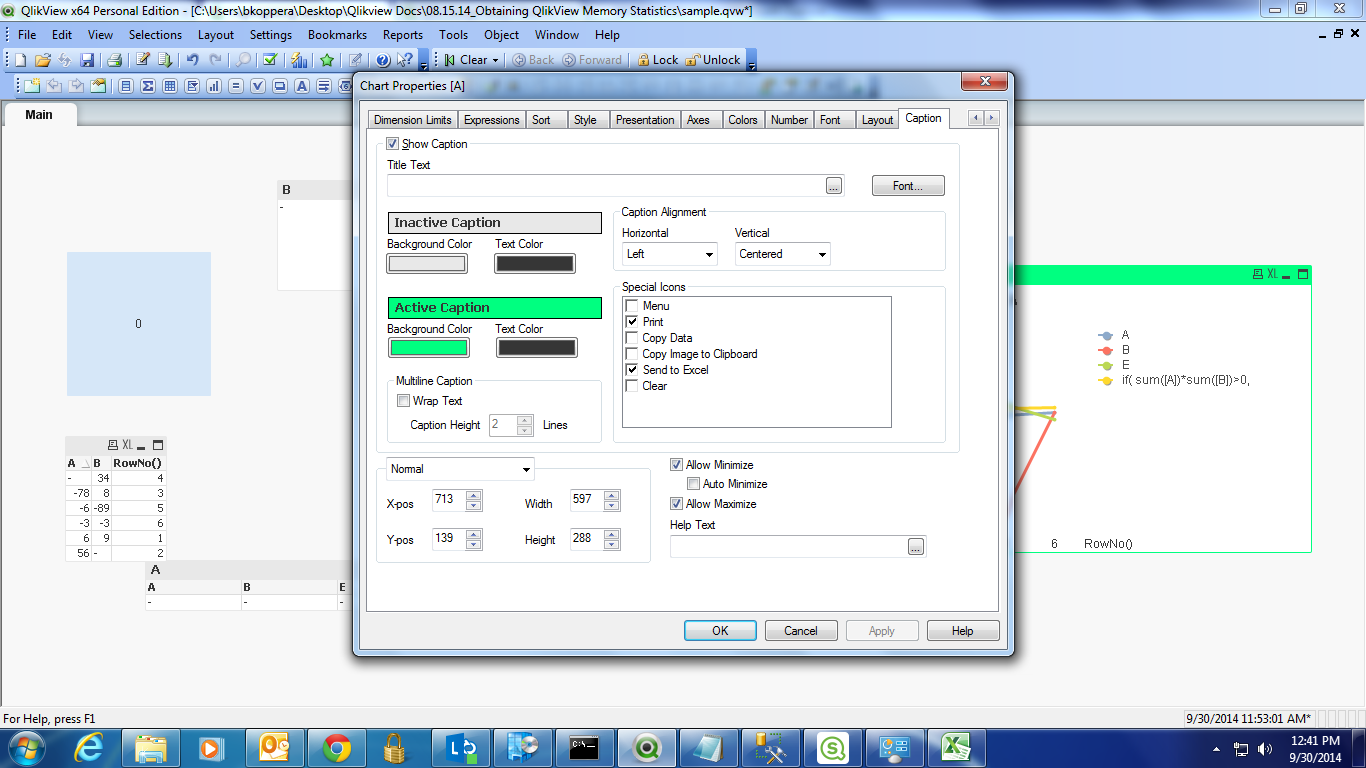
Task: Reload data with the Reload icon
Action: (x=165, y=60)
